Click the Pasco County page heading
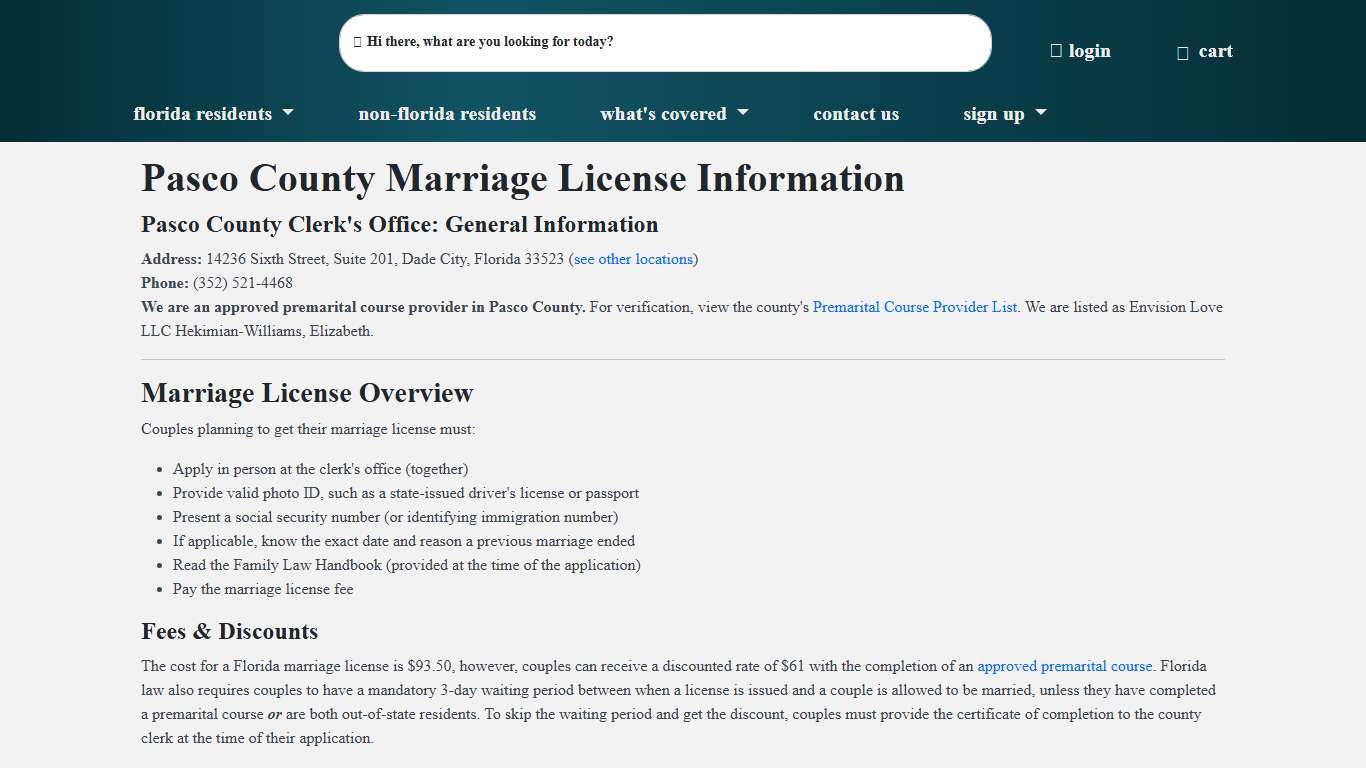Image resolution: width=1366 pixels, height=768 pixels. (x=522, y=179)
